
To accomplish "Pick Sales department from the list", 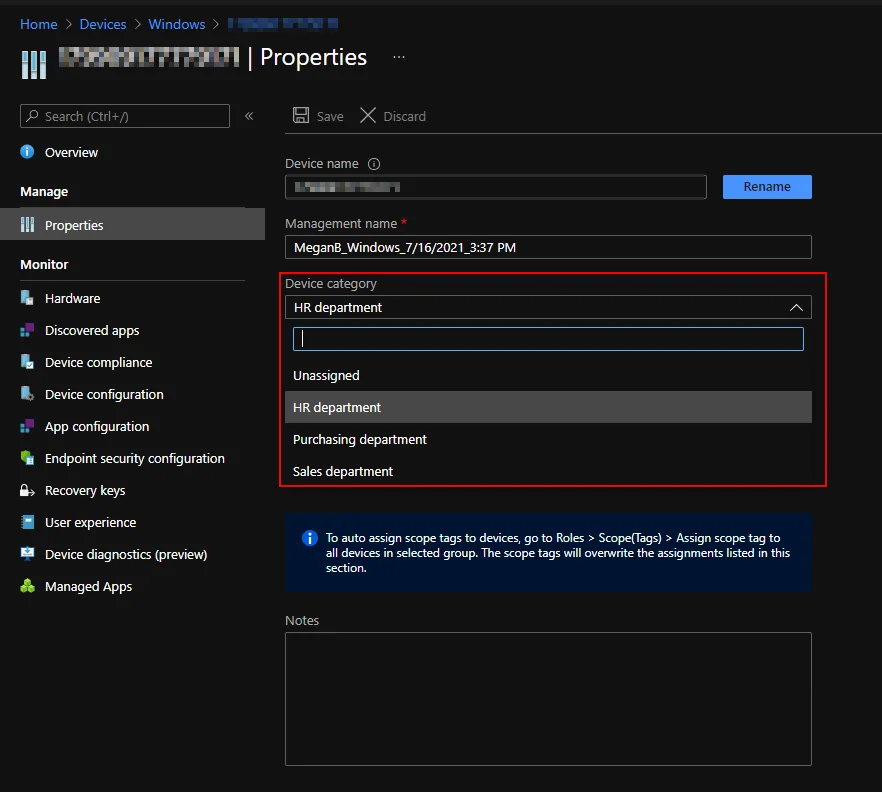I will [x=548, y=471].
